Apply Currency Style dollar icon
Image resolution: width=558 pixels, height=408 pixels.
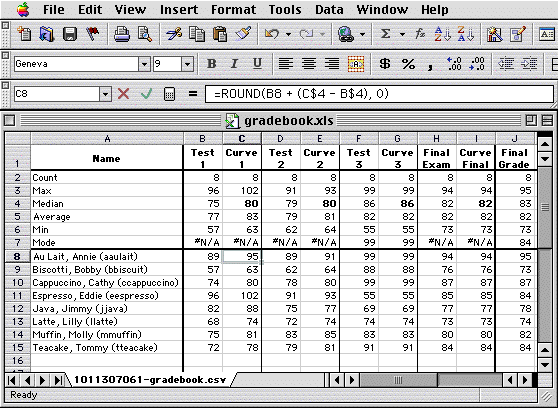(x=385, y=64)
